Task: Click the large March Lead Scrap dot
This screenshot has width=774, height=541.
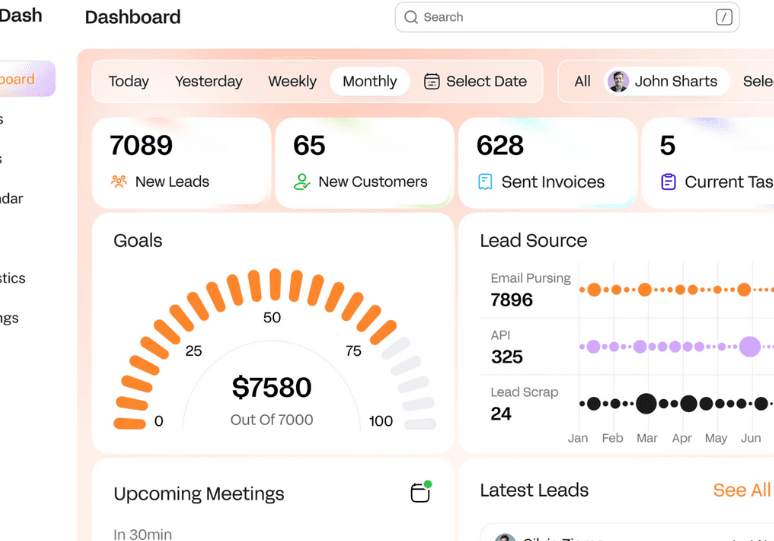Action: (646, 404)
